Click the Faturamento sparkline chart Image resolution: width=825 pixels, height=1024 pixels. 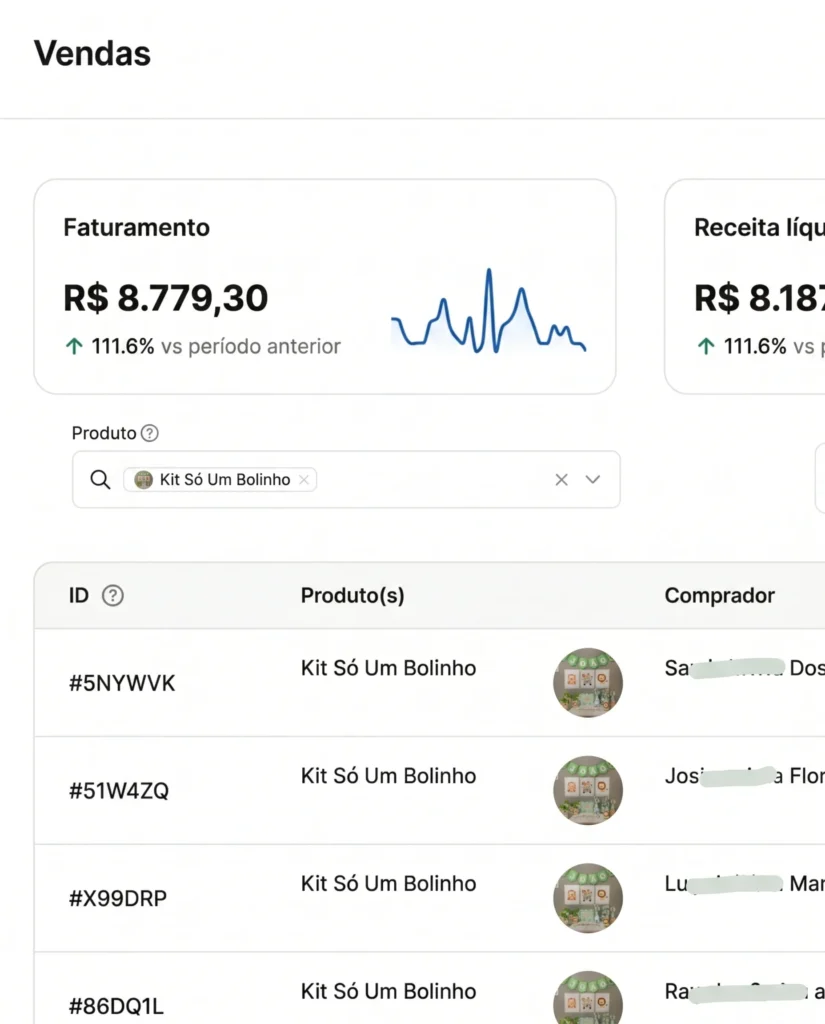coord(489,311)
